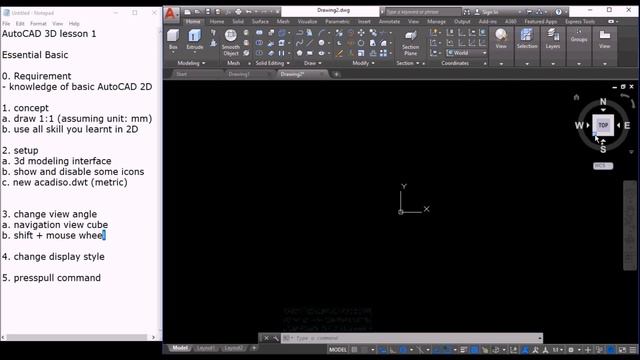This screenshot has width=640, height=360.
Task: Click the text '5. presspull command' in Notepad
Action: 51,278
